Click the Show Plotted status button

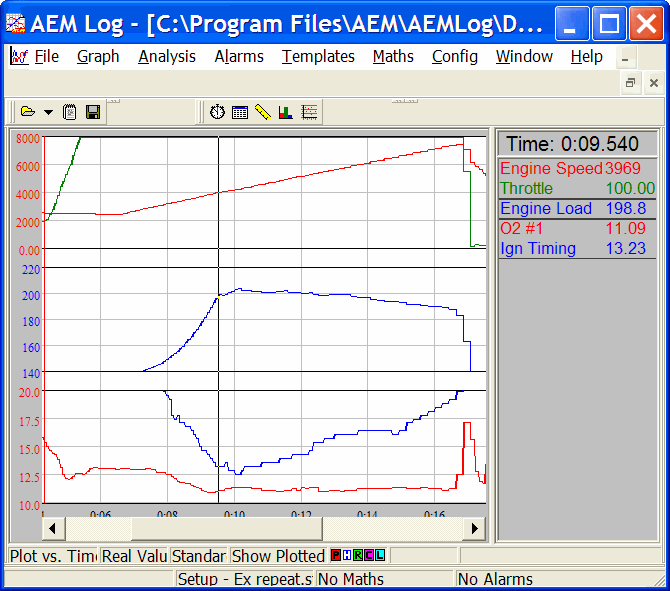(x=278, y=556)
